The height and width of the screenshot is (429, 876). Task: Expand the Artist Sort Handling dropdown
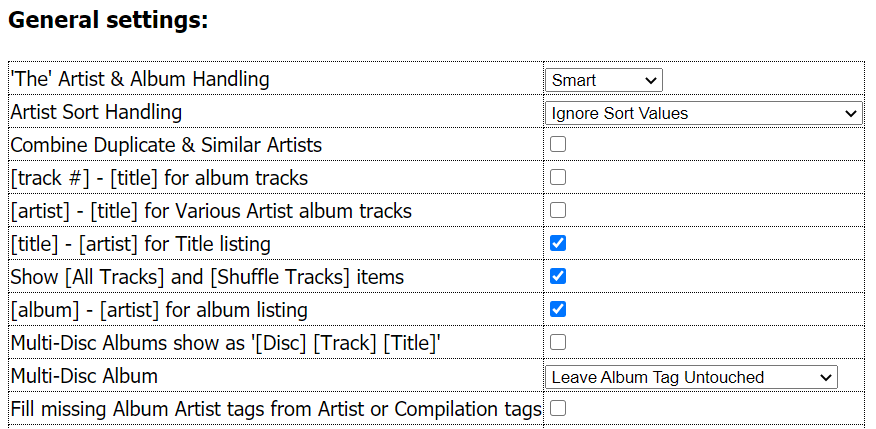point(704,113)
